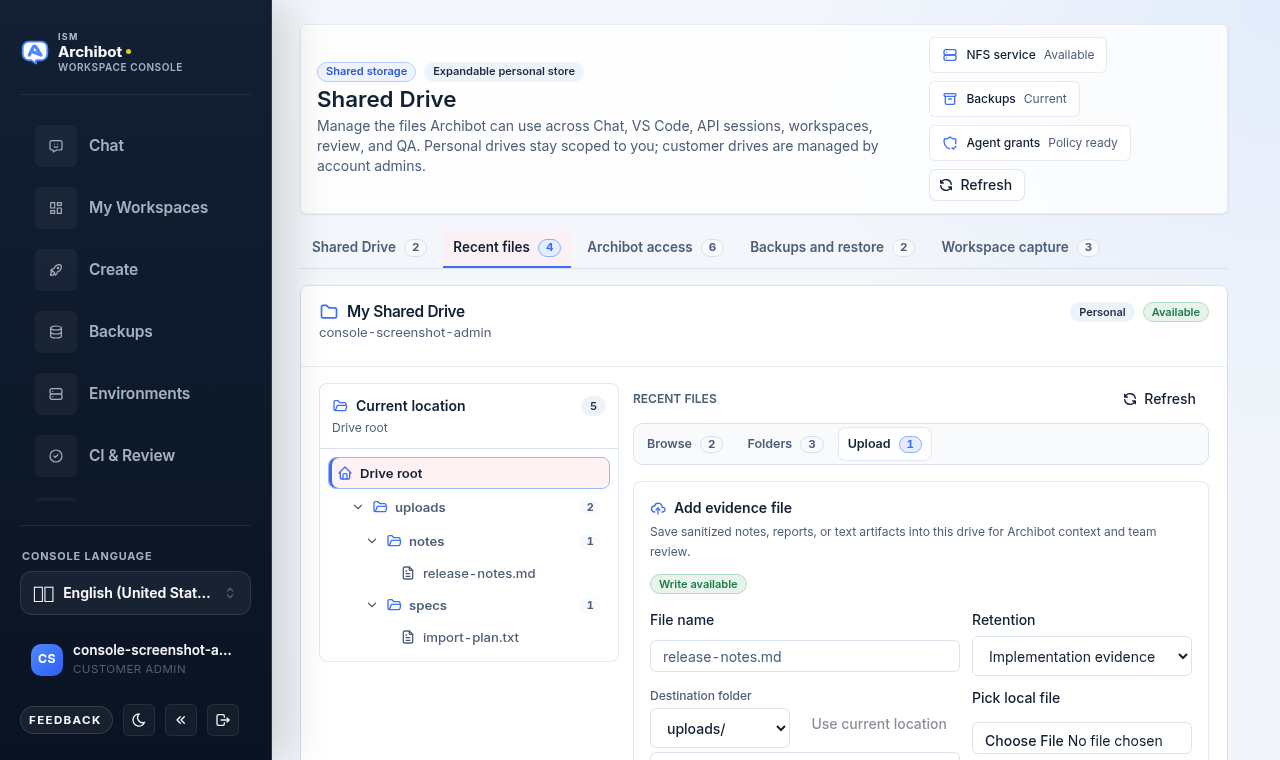The height and width of the screenshot is (760, 1280).
Task: Click the Chat label in sidebar
Action: tap(106, 146)
